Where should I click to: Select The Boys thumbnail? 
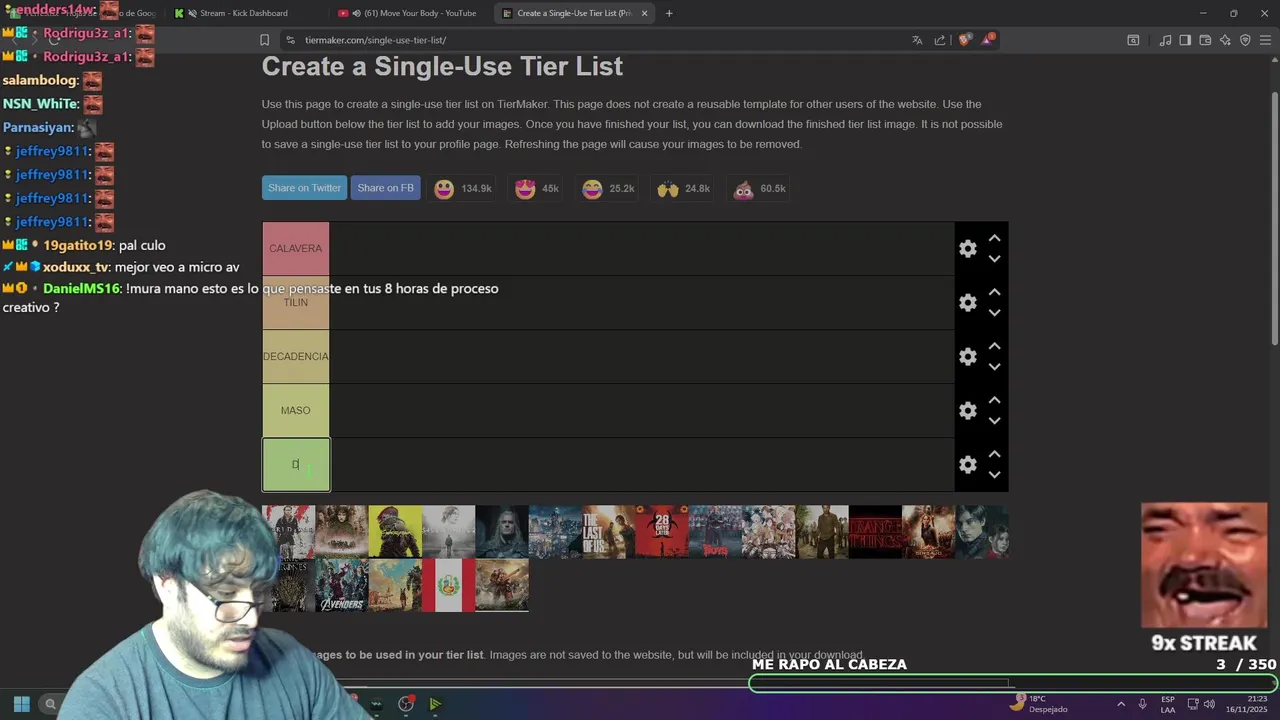click(715, 532)
